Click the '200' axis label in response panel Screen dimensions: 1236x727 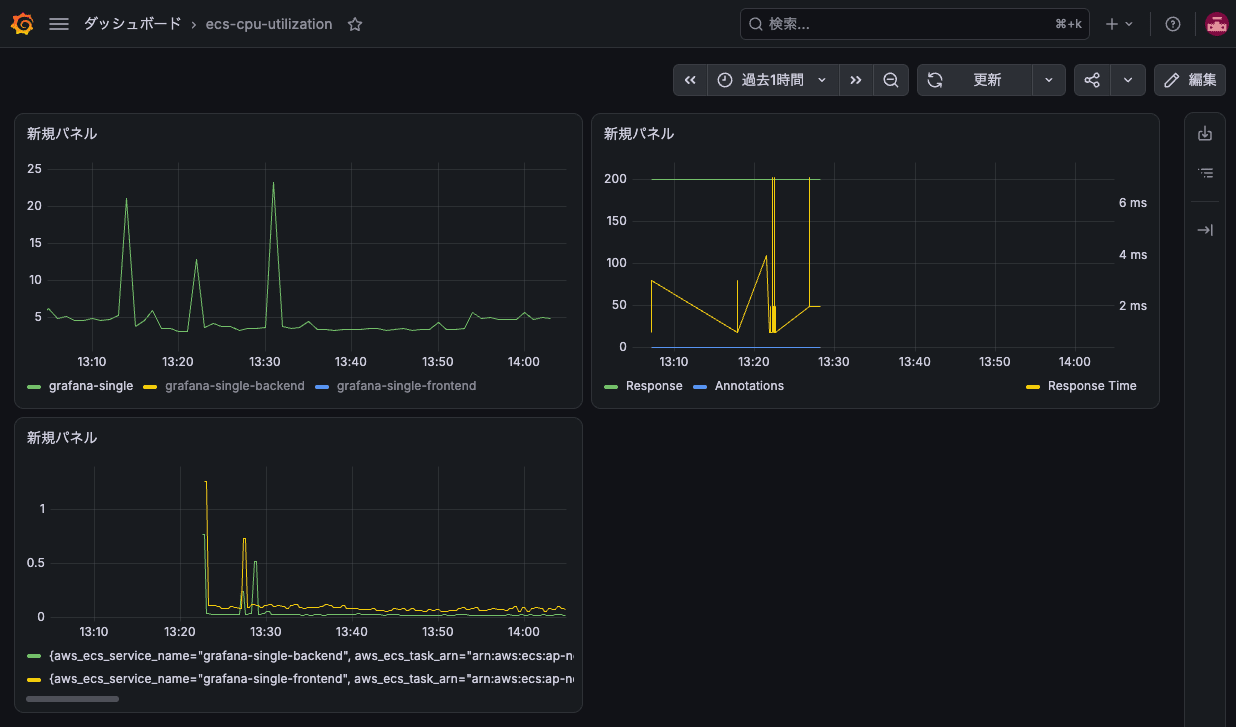[x=615, y=179]
